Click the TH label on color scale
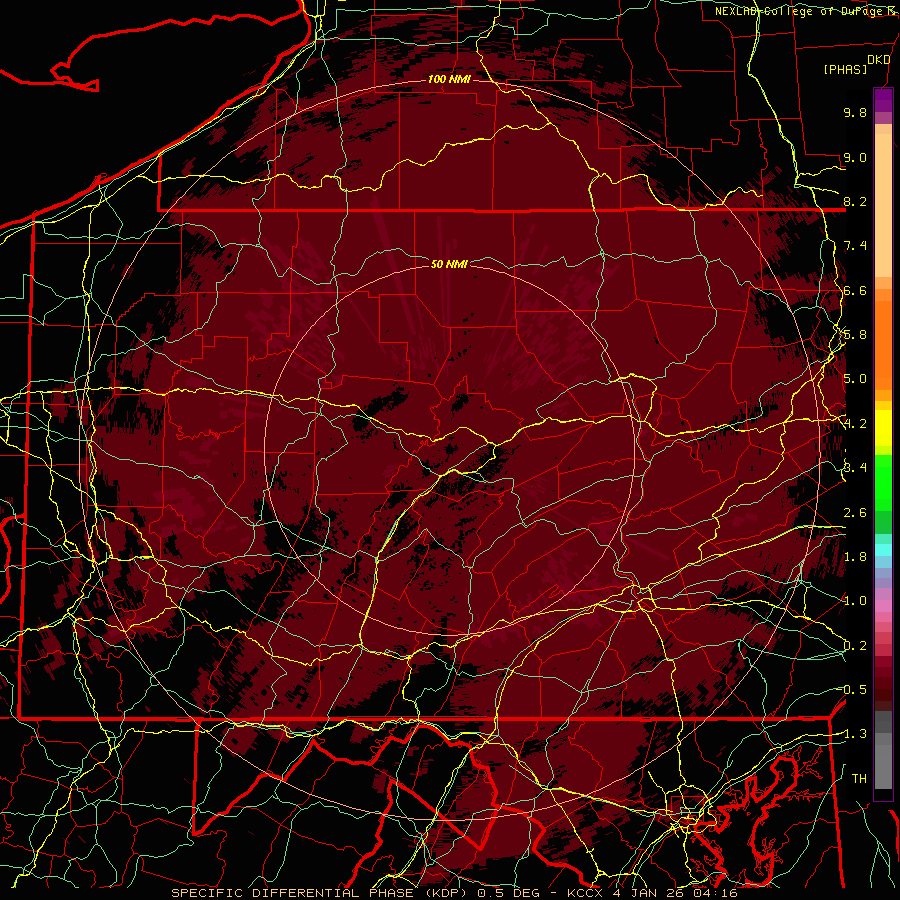The image size is (900, 900). 859,778
